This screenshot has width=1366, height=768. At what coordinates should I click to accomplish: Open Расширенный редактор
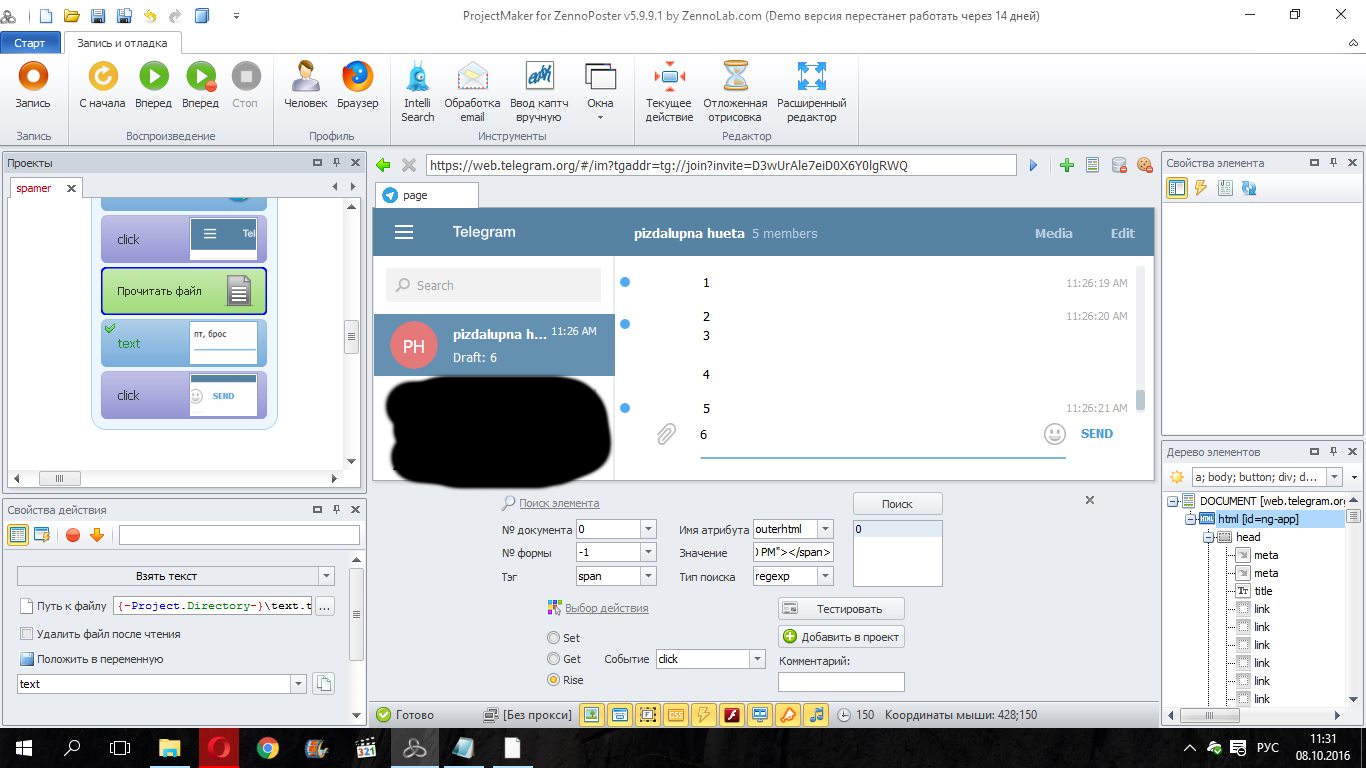coord(811,92)
